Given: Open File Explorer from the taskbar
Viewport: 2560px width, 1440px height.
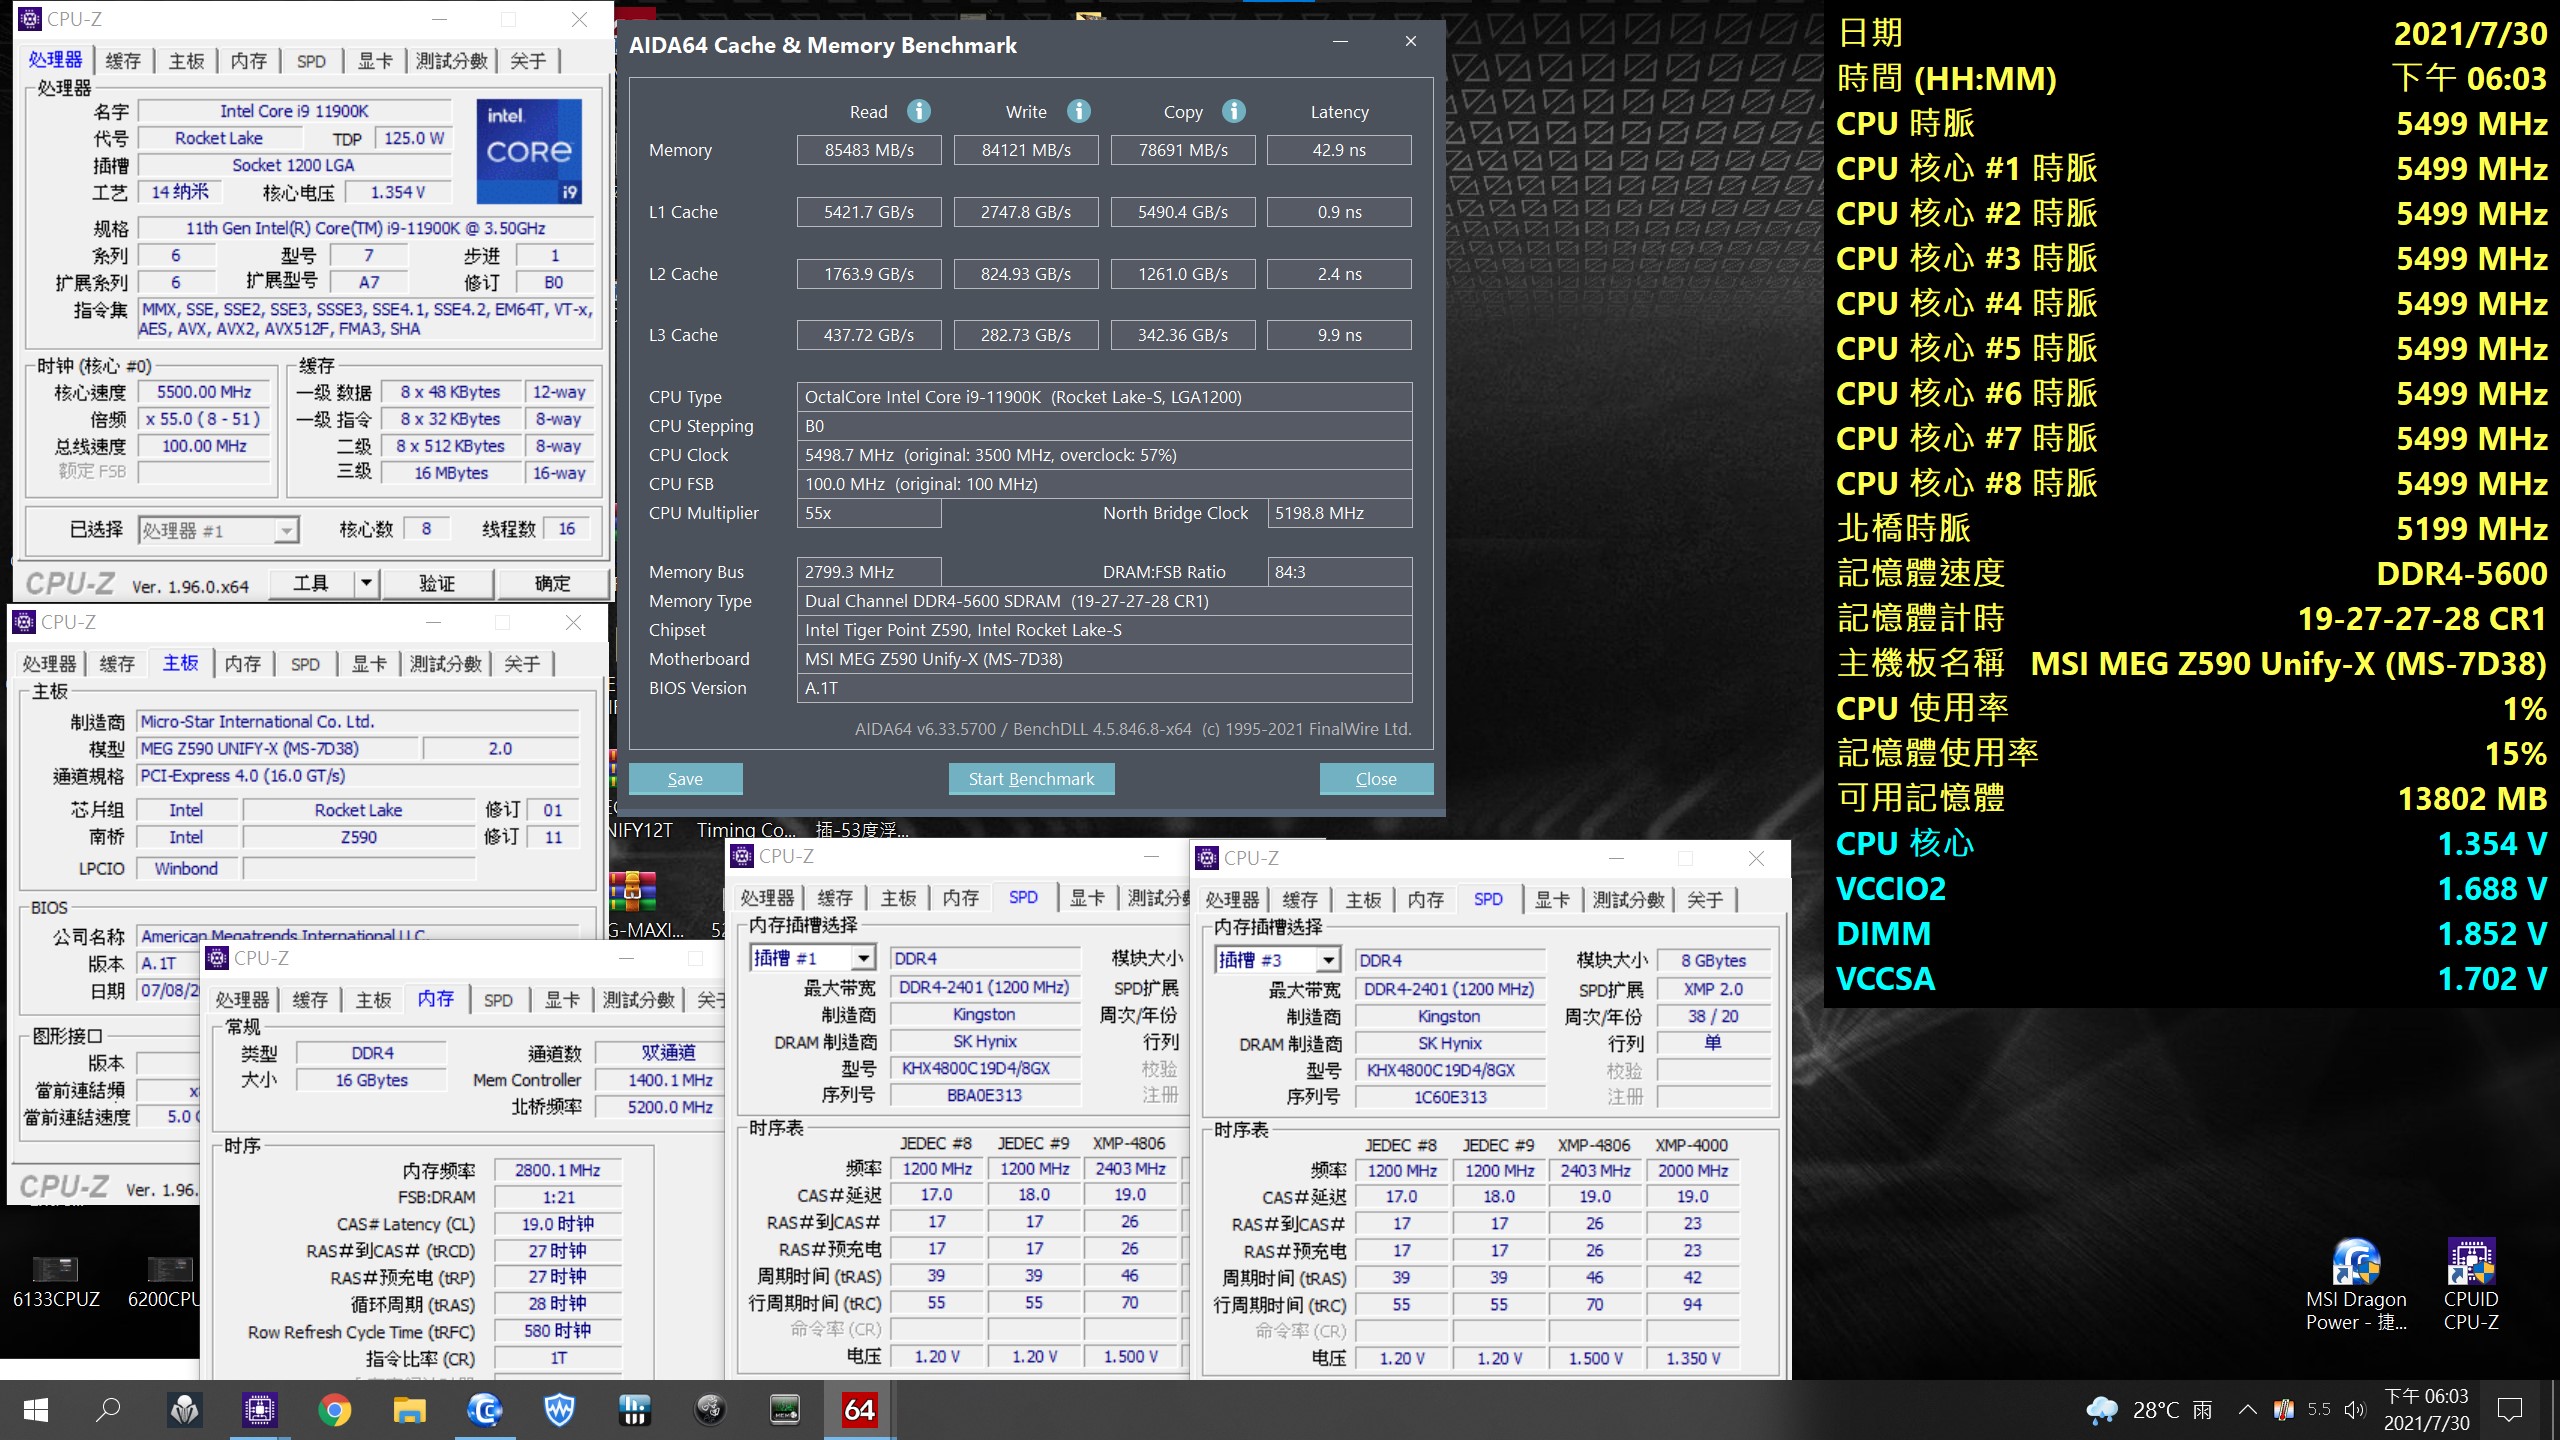Looking at the screenshot, I should 409,1410.
